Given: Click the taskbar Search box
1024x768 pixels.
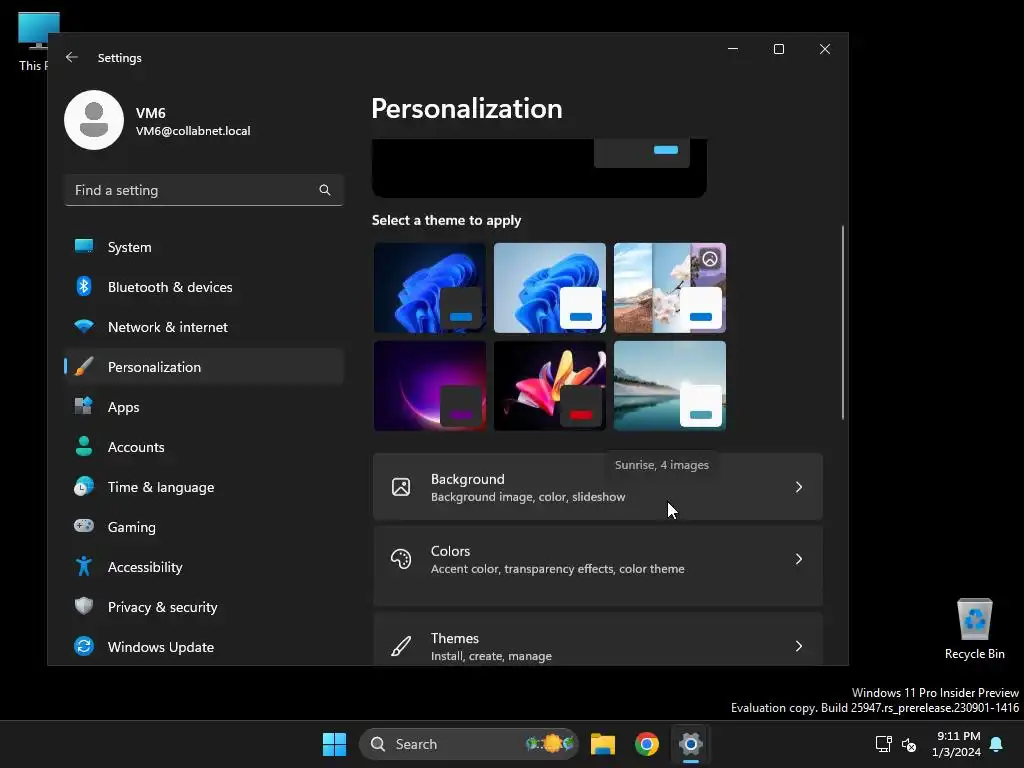Looking at the screenshot, I should tap(468, 744).
